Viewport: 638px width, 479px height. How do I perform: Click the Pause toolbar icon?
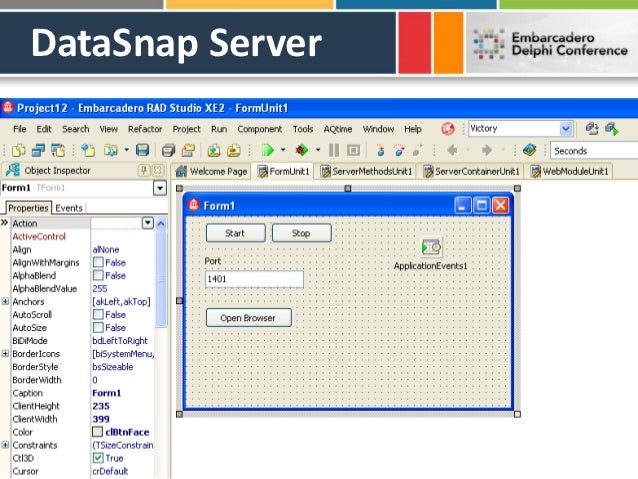click(334, 151)
